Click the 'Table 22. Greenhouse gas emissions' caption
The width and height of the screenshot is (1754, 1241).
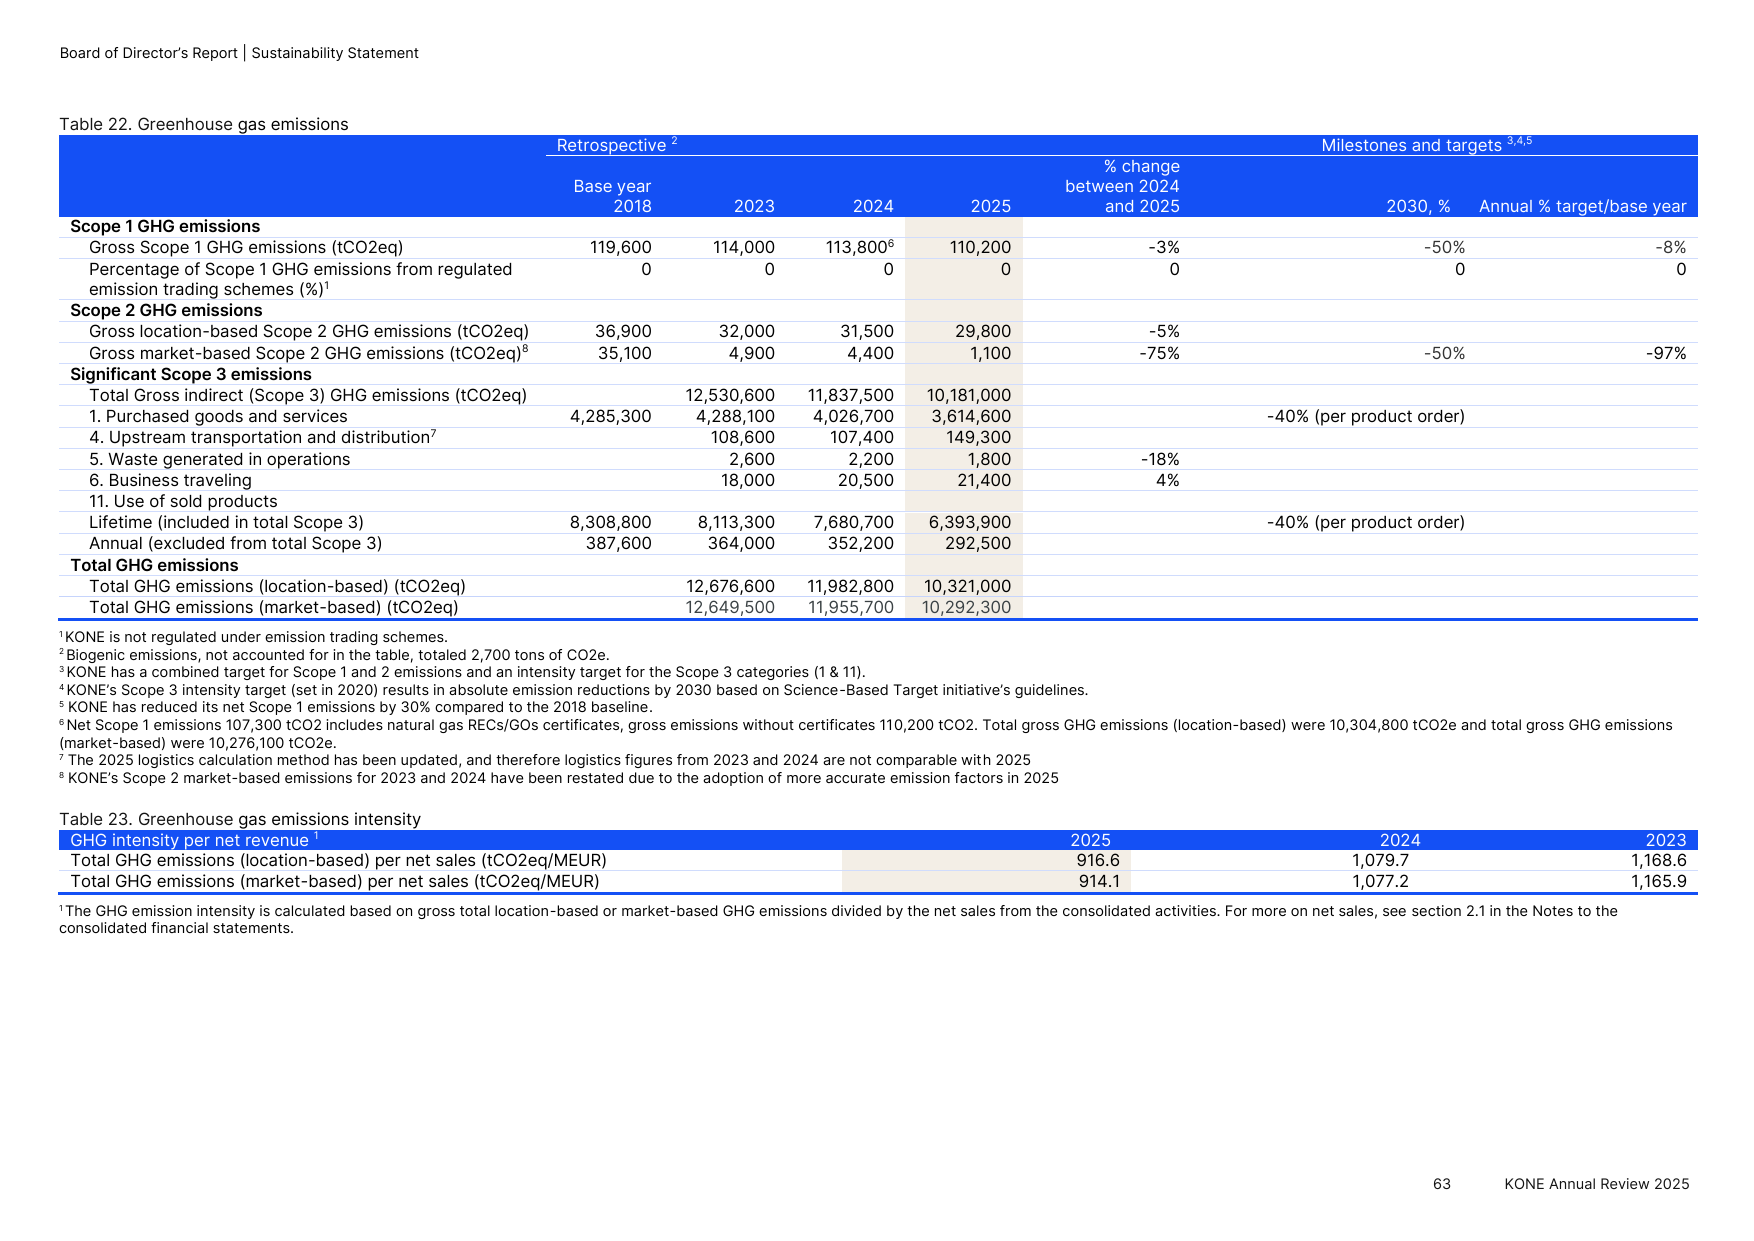pos(204,124)
